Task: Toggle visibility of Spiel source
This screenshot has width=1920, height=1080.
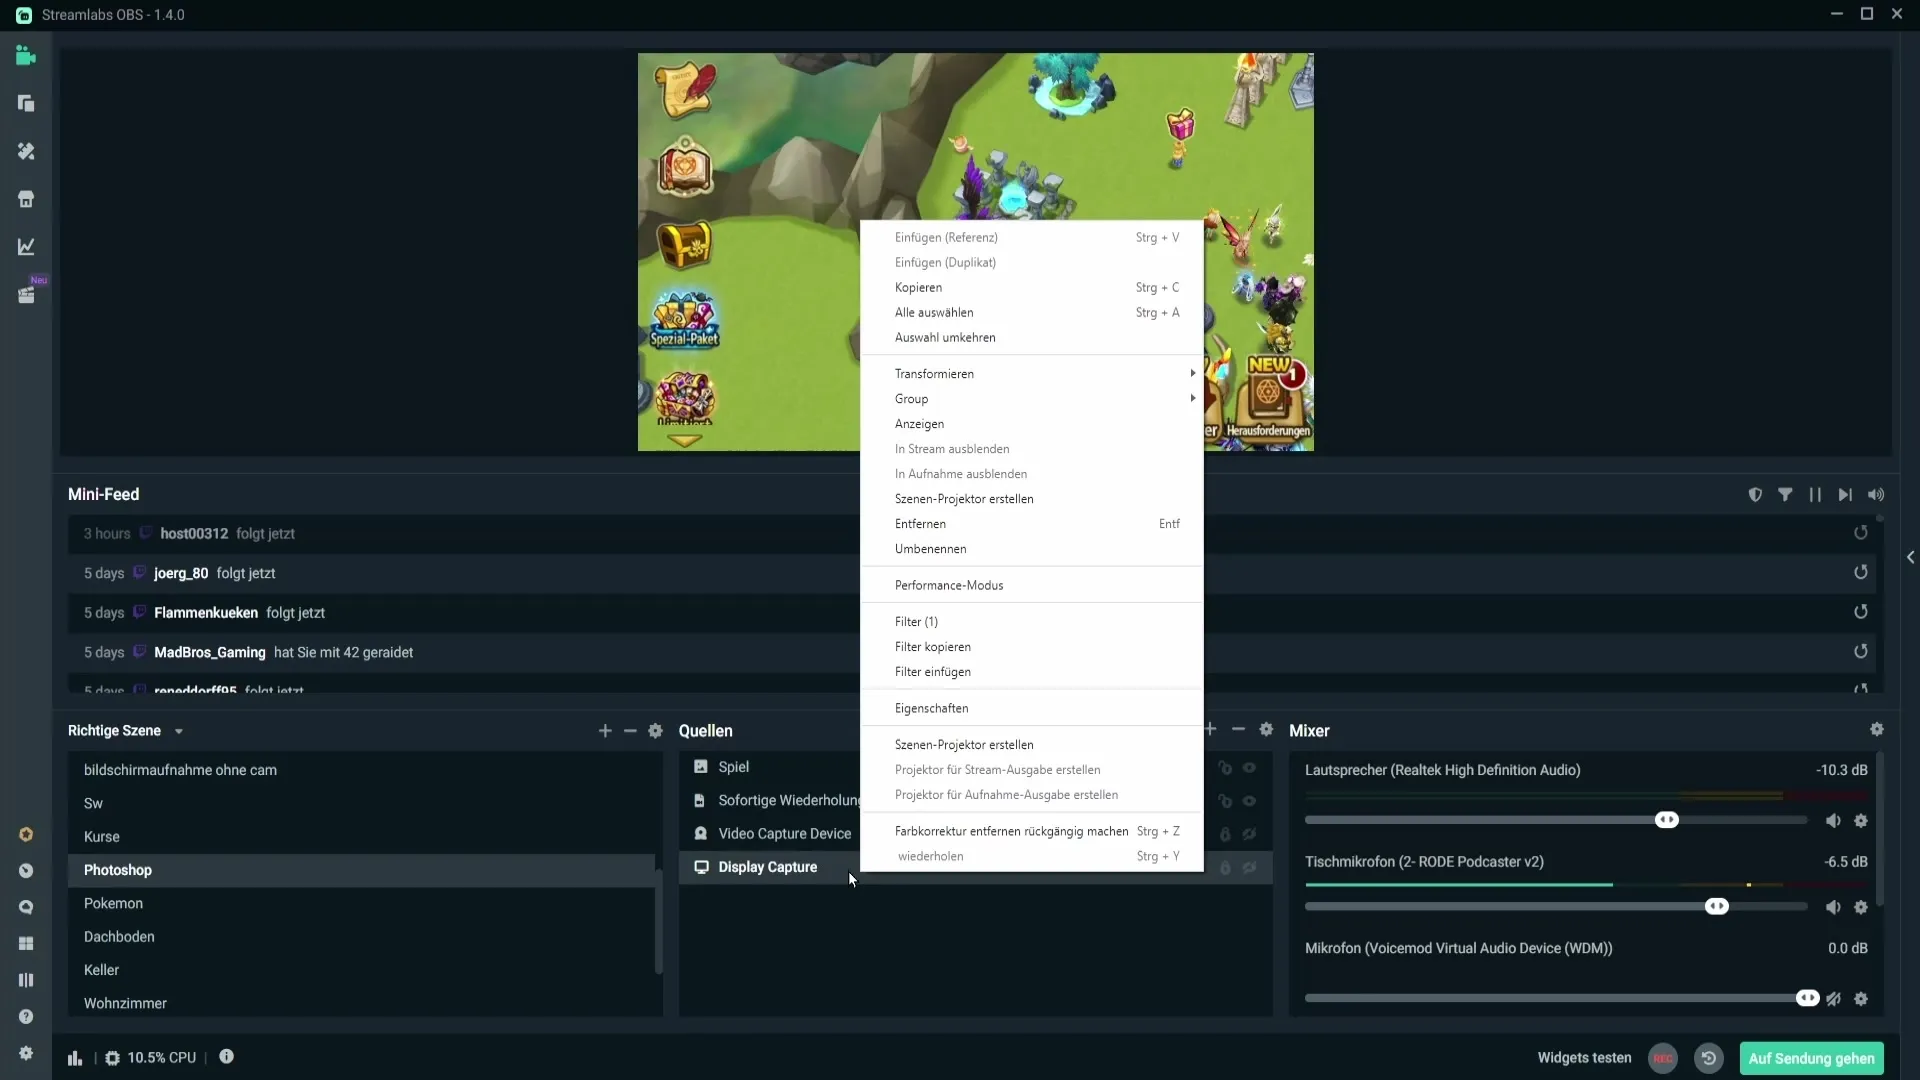Action: 1250,768
